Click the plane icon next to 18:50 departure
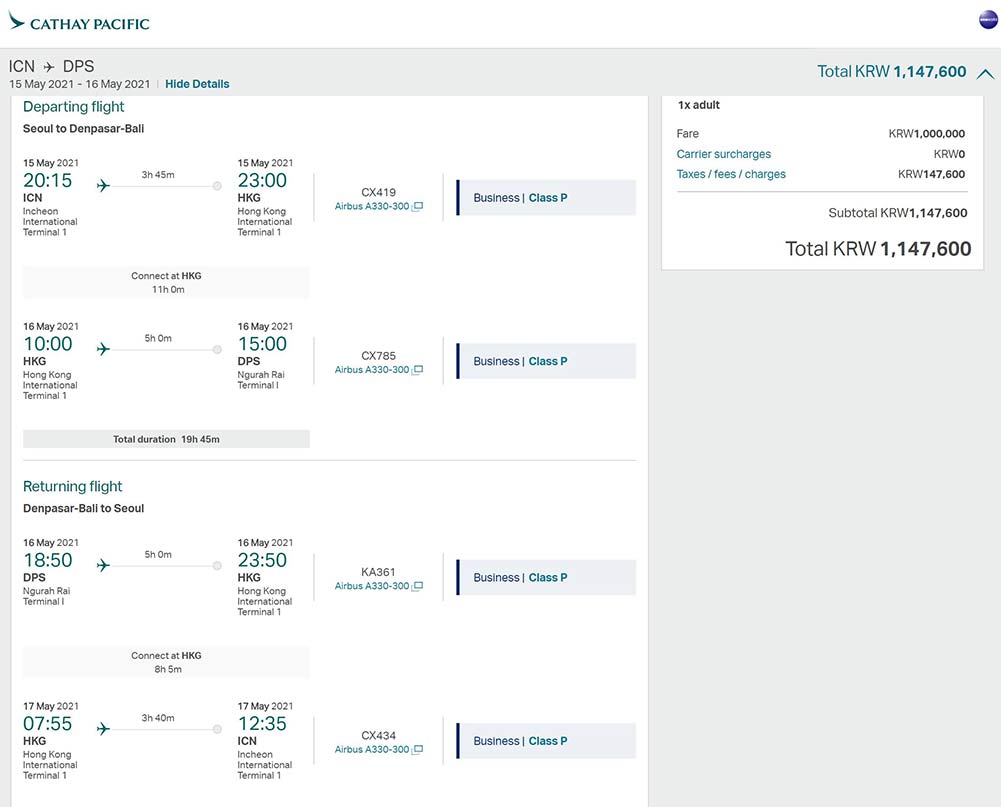Screen dimensions: 1001x807 click(x=103, y=565)
